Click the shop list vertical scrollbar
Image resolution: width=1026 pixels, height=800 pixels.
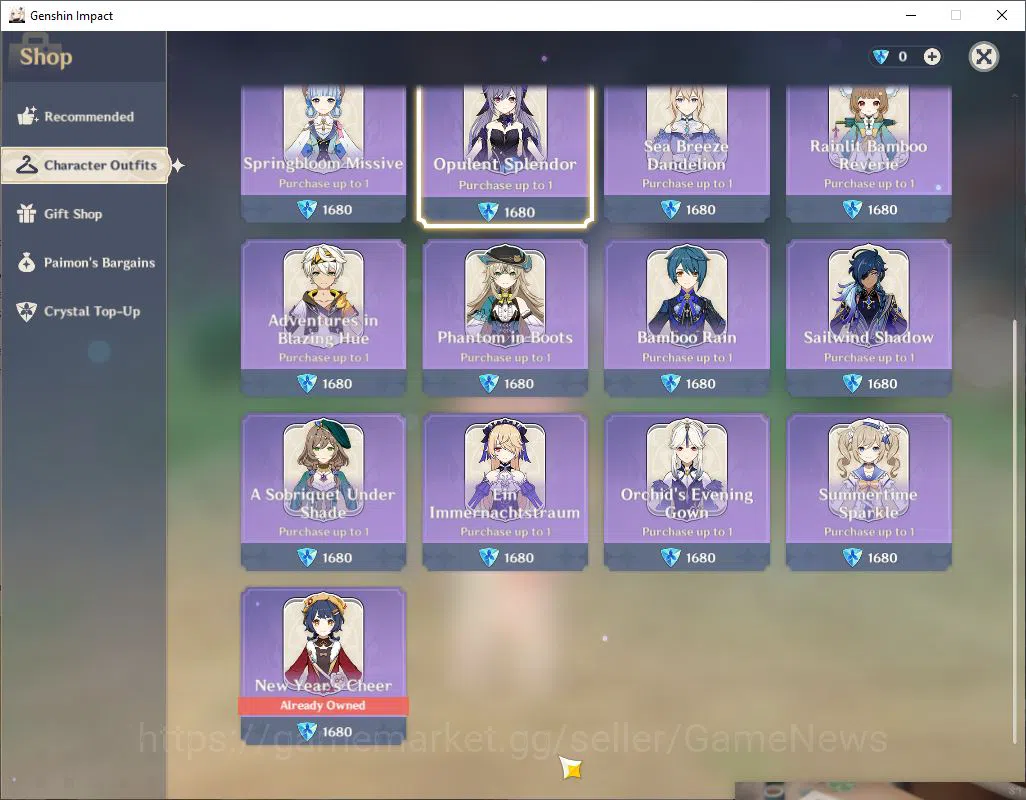1015,531
